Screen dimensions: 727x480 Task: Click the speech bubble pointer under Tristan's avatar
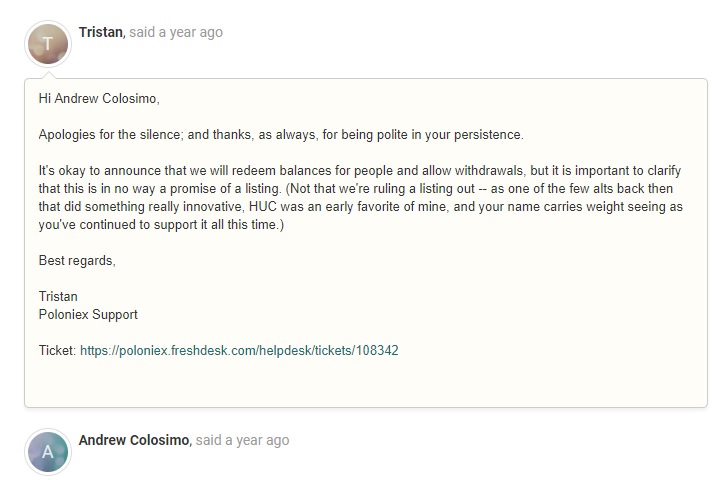coord(48,76)
